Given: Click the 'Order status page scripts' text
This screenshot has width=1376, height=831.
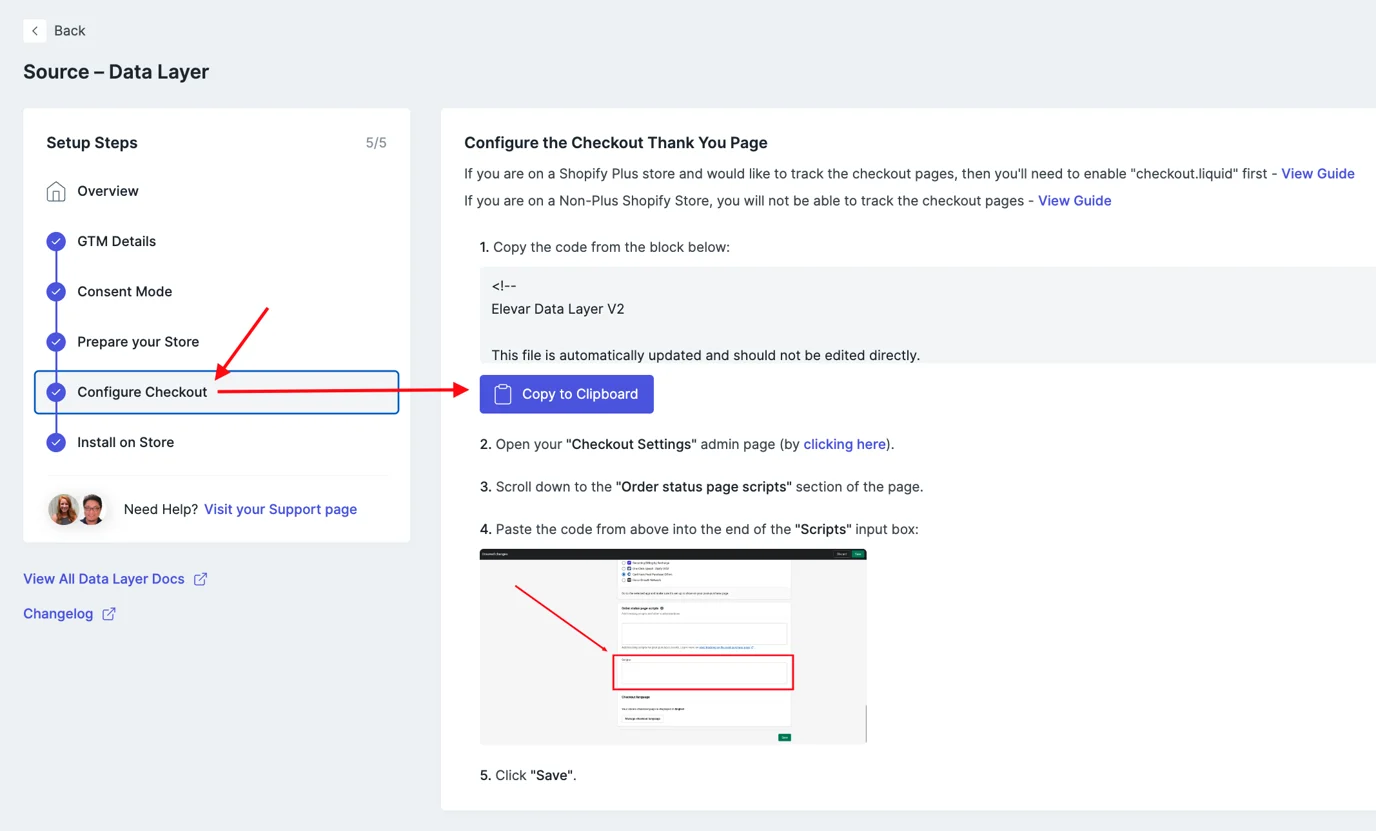Looking at the screenshot, I should tap(706, 487).
